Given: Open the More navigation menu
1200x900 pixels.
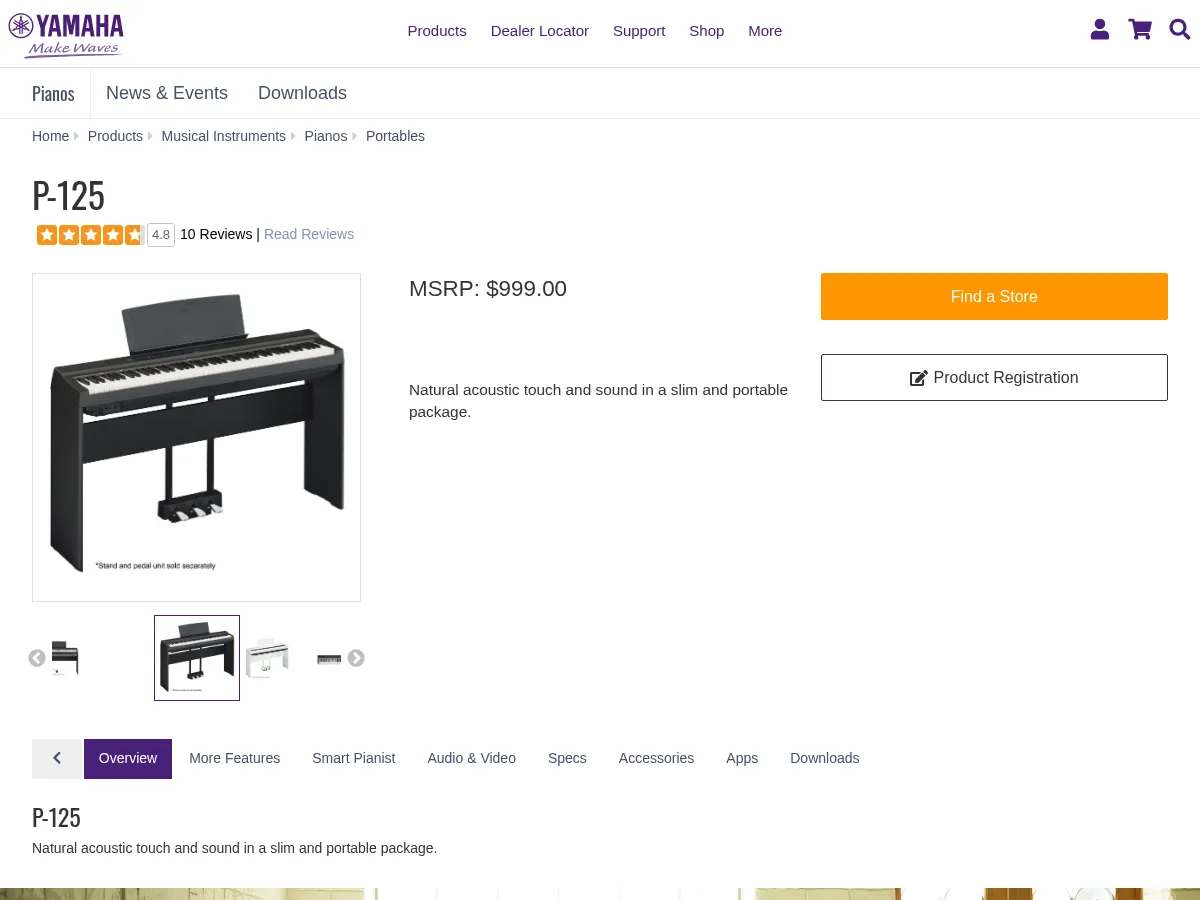Looking at the screenshot, I should tap(765, 31).
